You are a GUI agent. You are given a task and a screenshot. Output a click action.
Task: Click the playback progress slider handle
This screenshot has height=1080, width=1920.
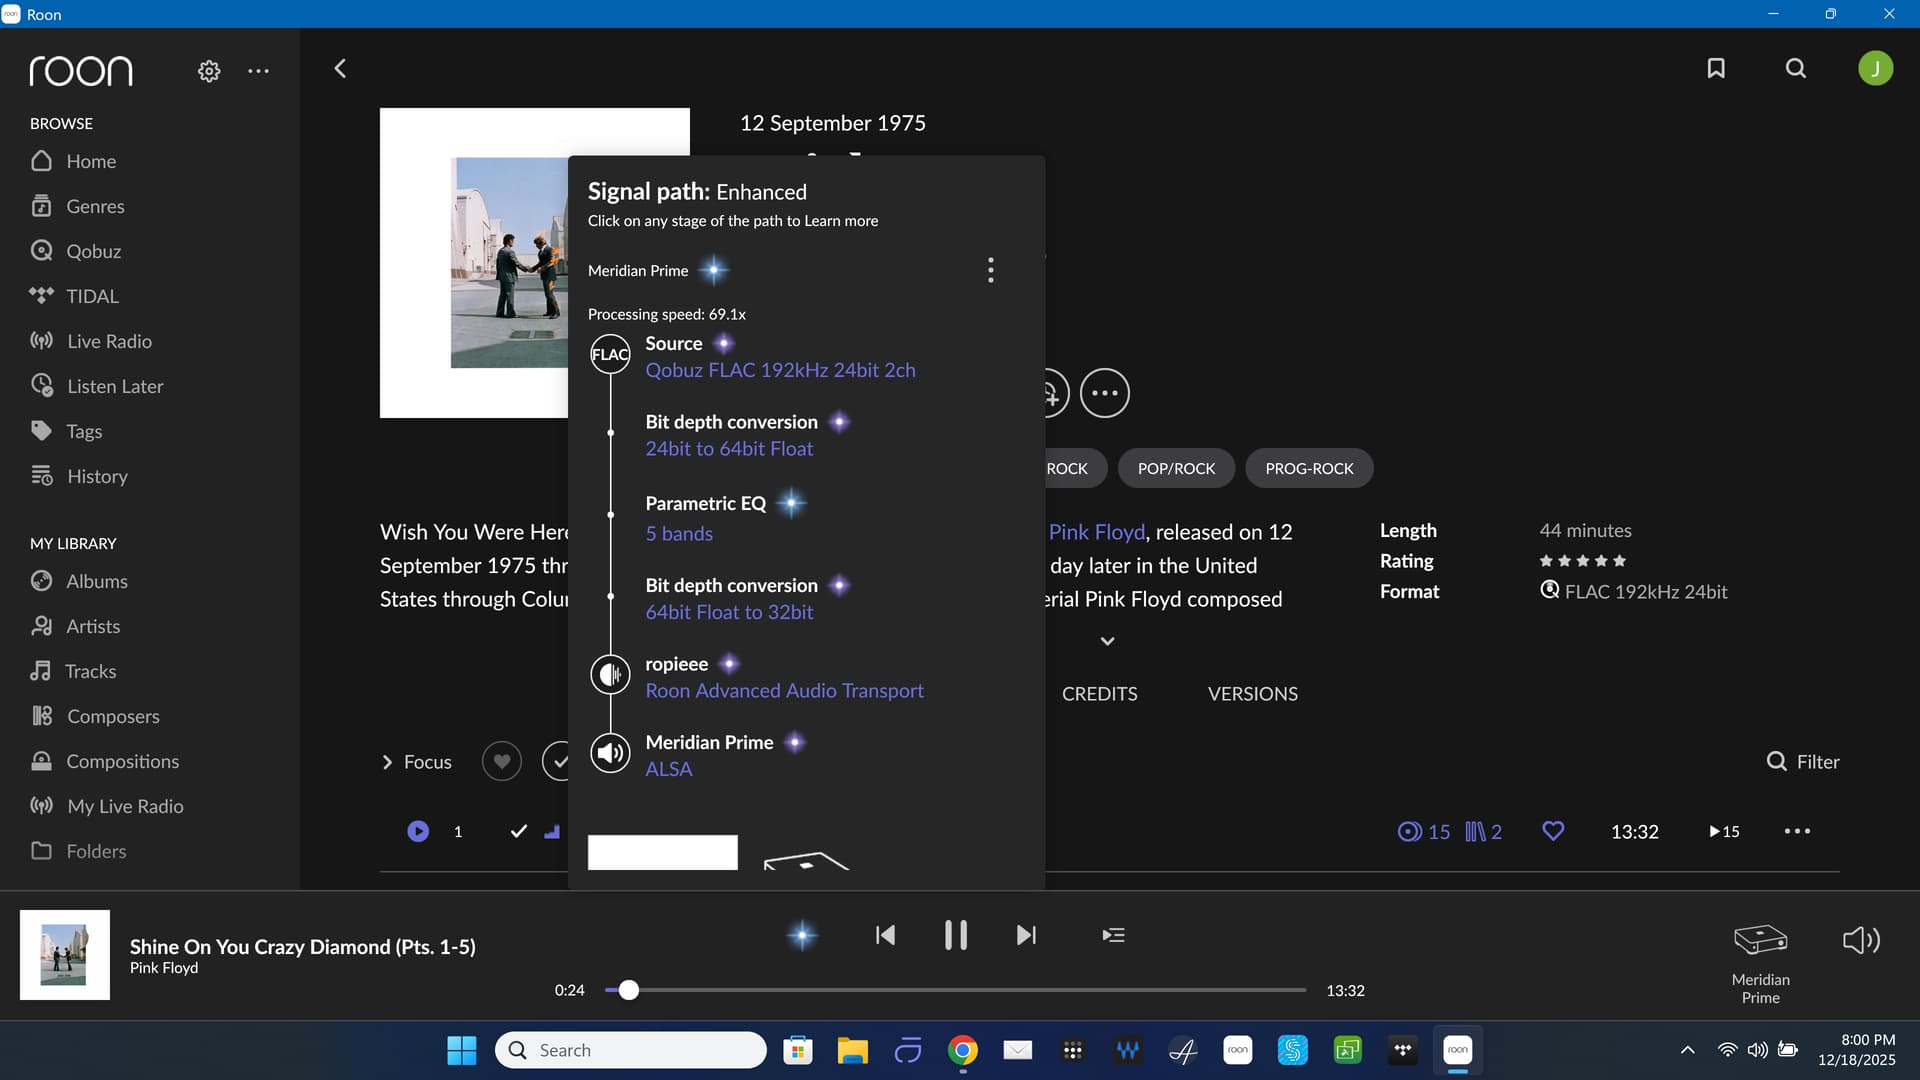628,990
